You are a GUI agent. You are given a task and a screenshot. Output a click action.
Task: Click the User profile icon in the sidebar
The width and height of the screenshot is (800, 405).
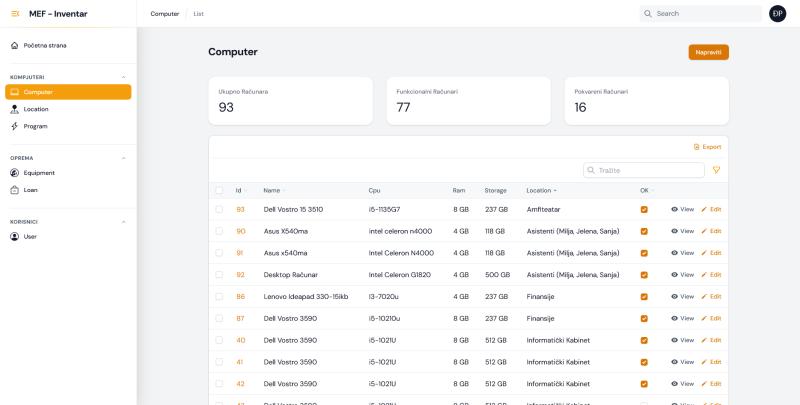point(14,237)
